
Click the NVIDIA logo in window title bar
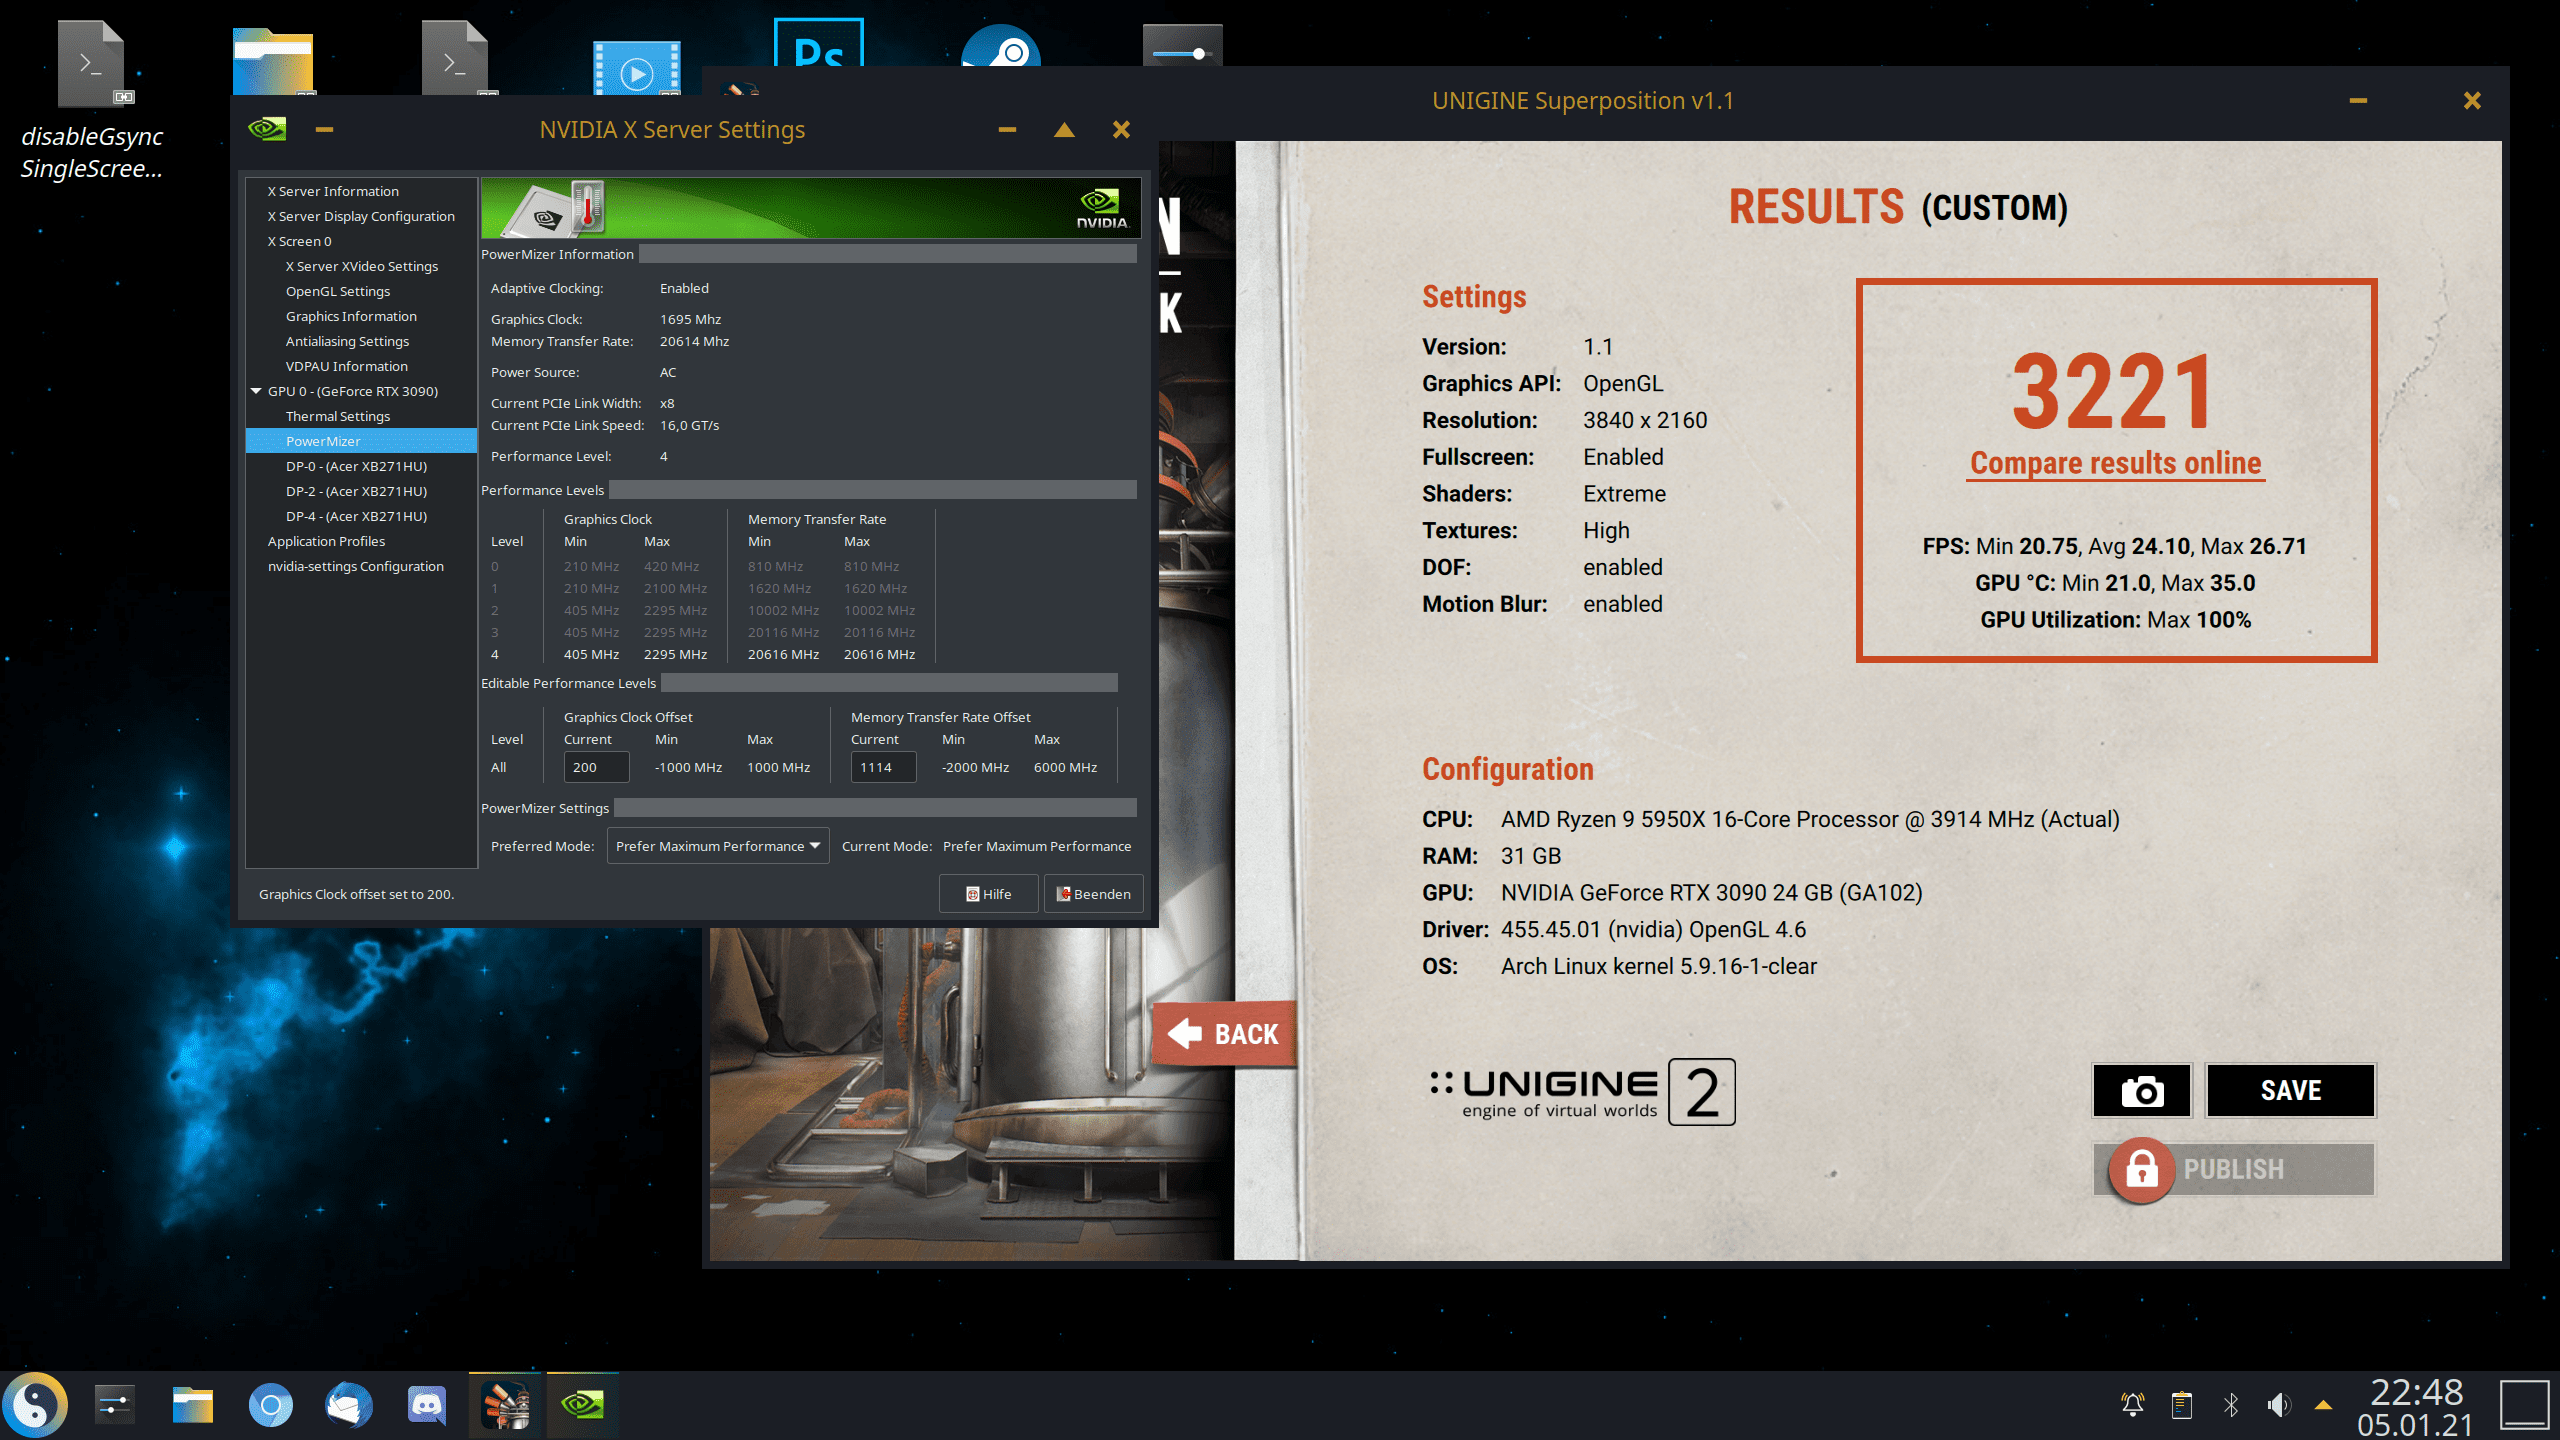tap(267, 129)
